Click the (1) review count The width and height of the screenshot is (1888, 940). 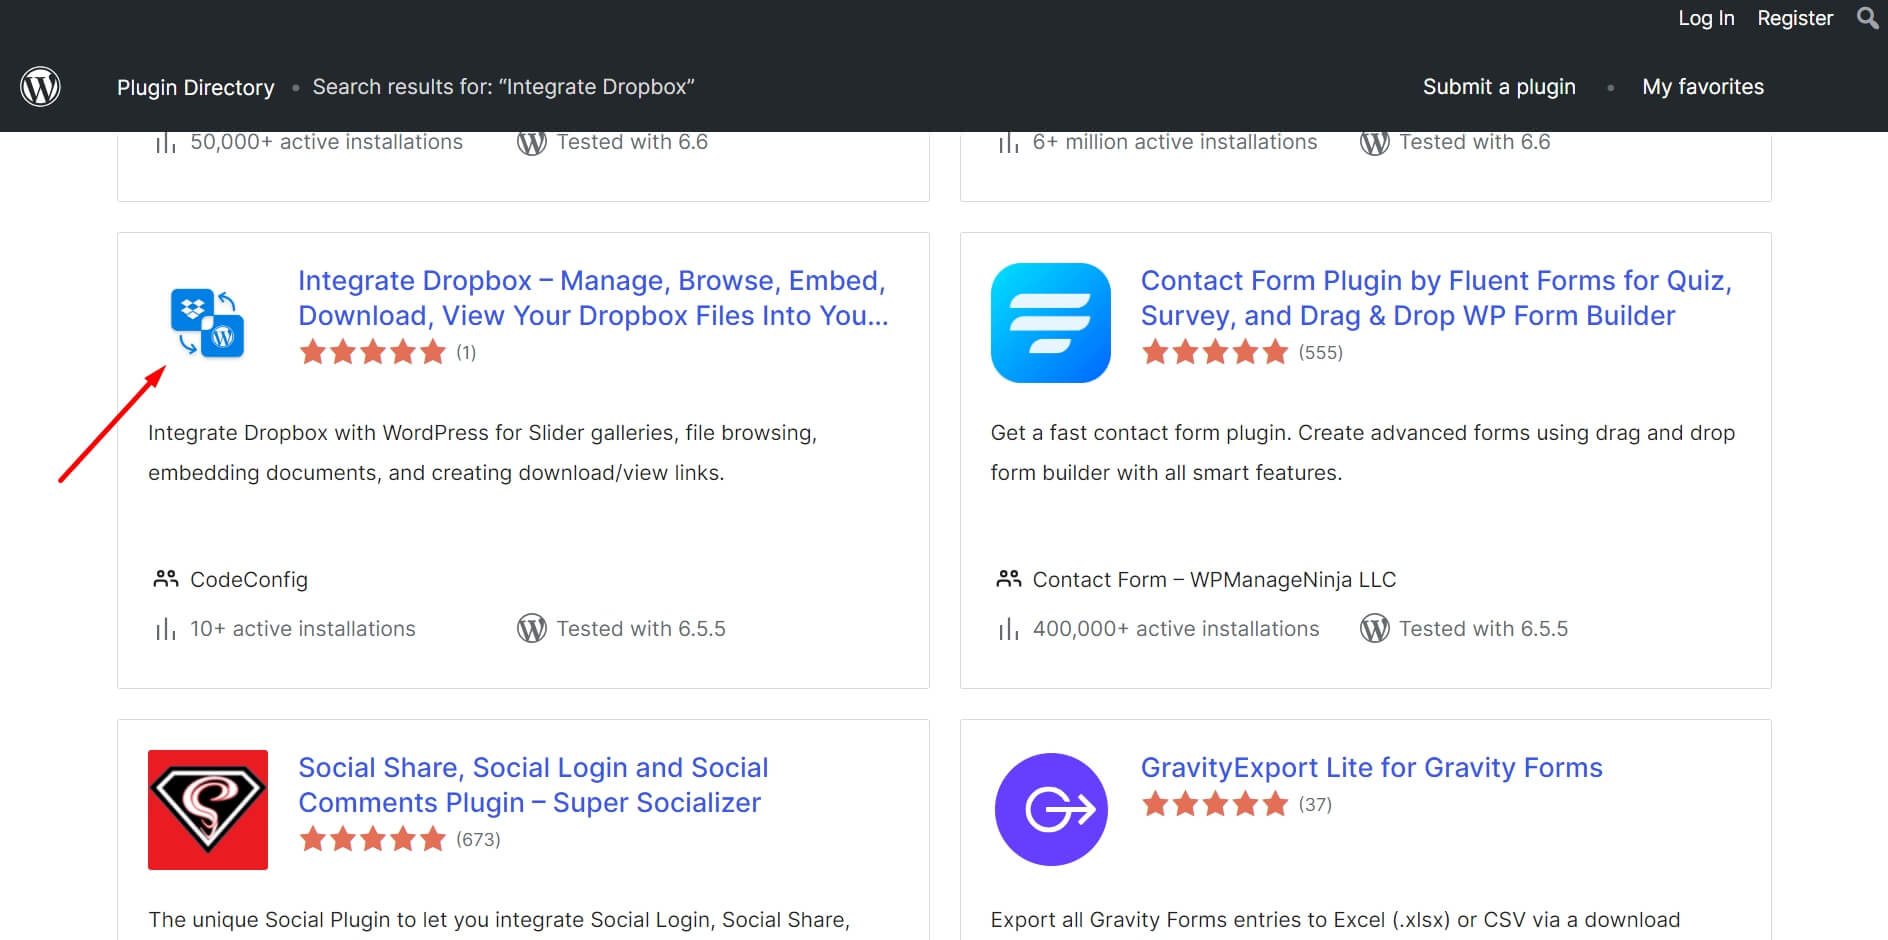[x=466, y=352]
